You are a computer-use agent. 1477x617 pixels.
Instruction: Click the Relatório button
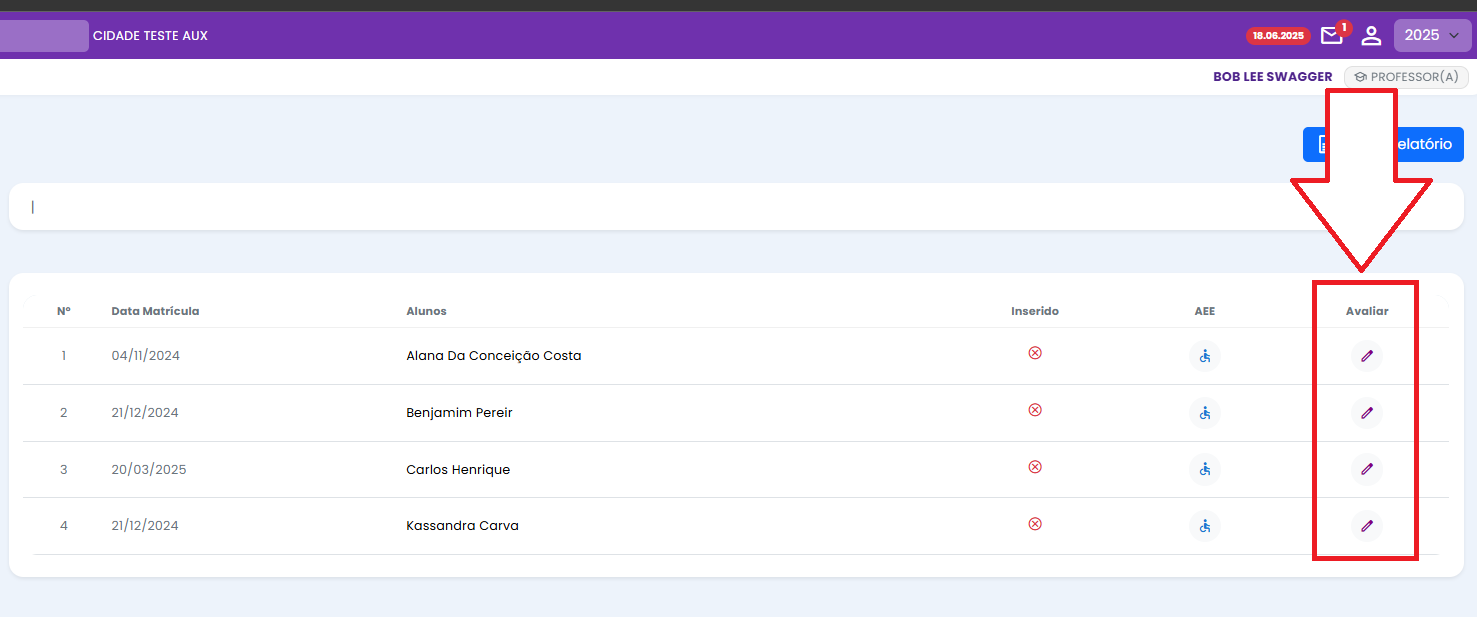[1383, 144]
